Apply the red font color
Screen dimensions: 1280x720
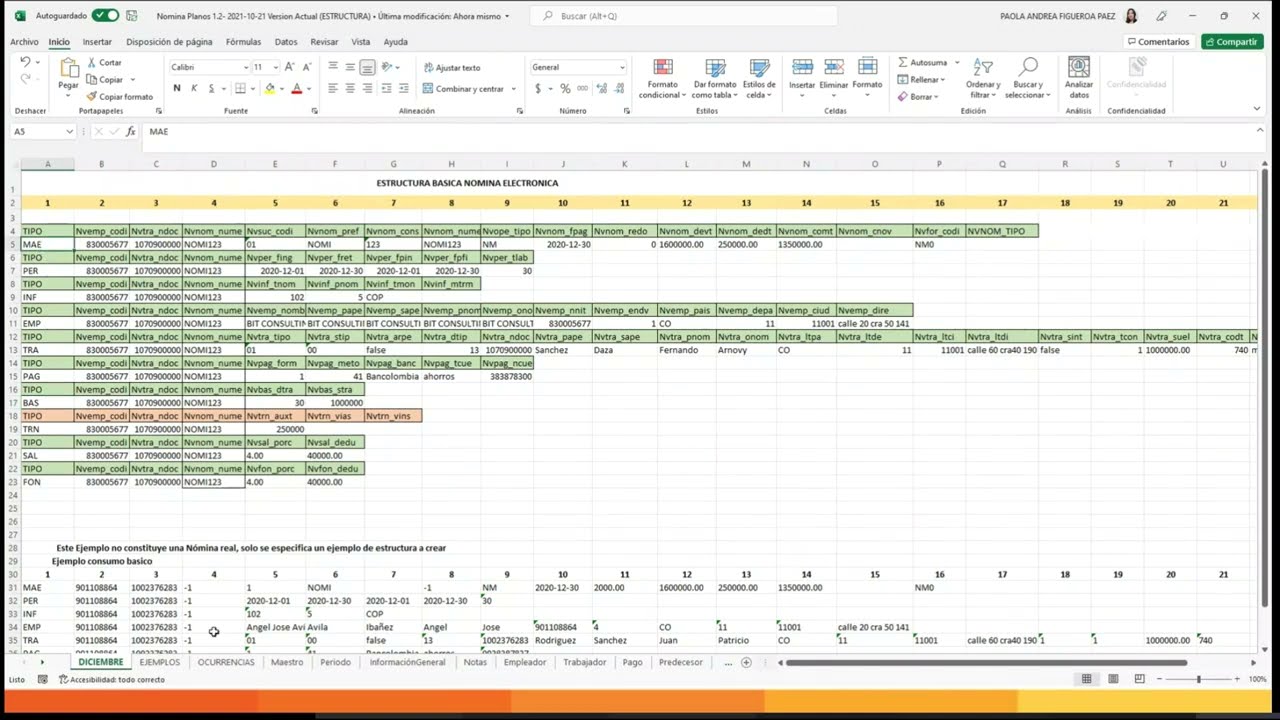coord(296,88)
